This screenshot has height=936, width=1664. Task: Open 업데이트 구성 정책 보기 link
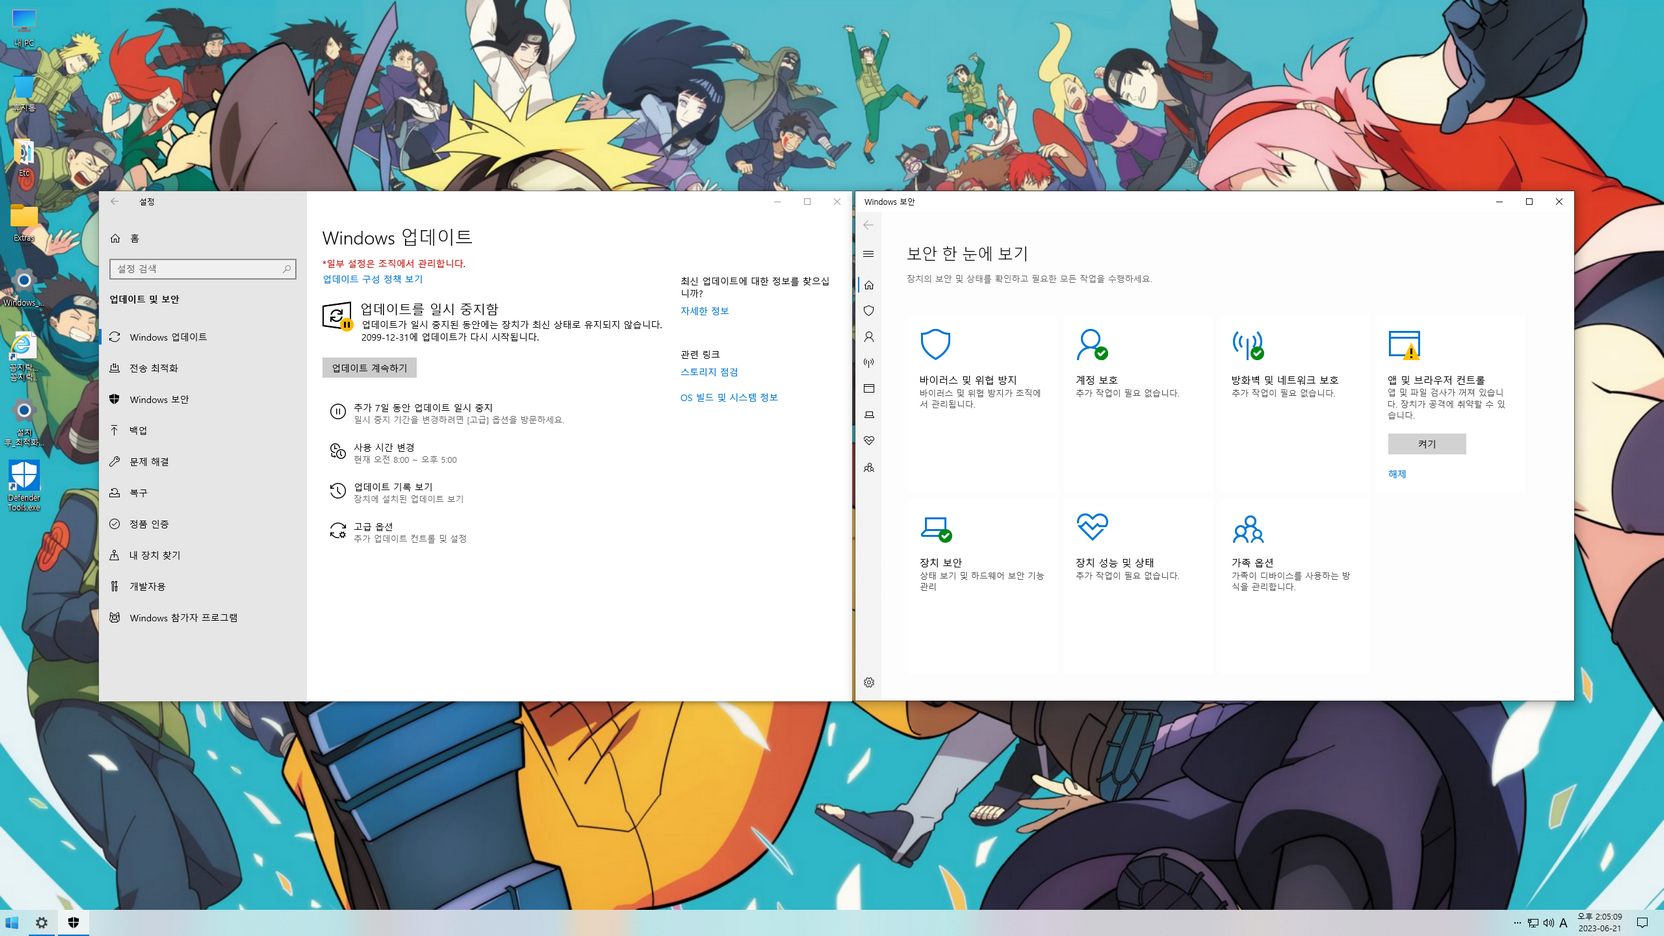(x=372, y=279)
